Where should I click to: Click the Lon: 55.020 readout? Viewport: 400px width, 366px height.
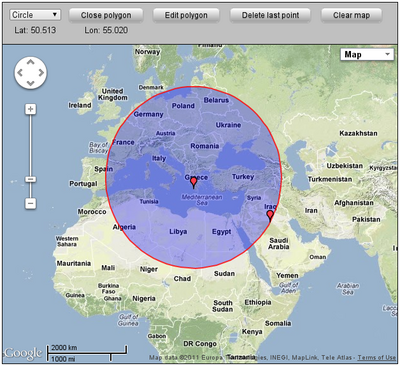click(x=106, y=30)
